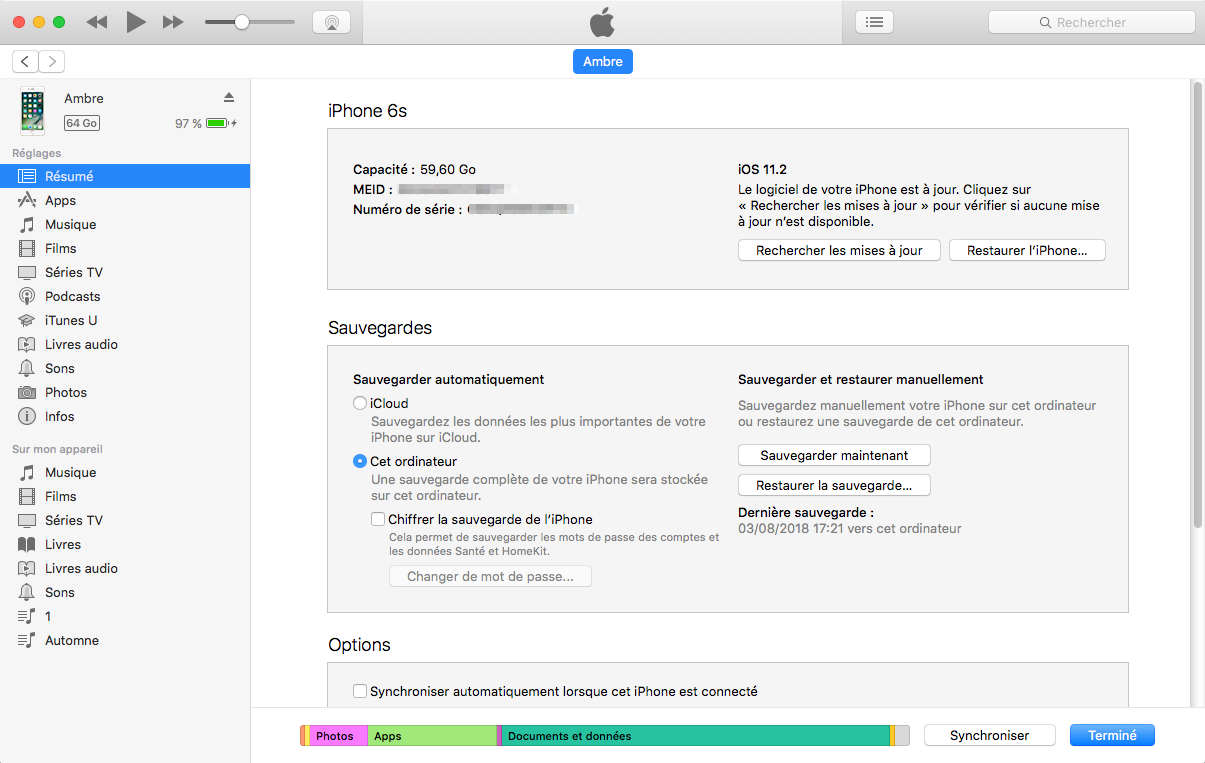The width and height of the screenshot is (1205, 763).
Task: Click the Synchroniser button
Action: [990, 735]
